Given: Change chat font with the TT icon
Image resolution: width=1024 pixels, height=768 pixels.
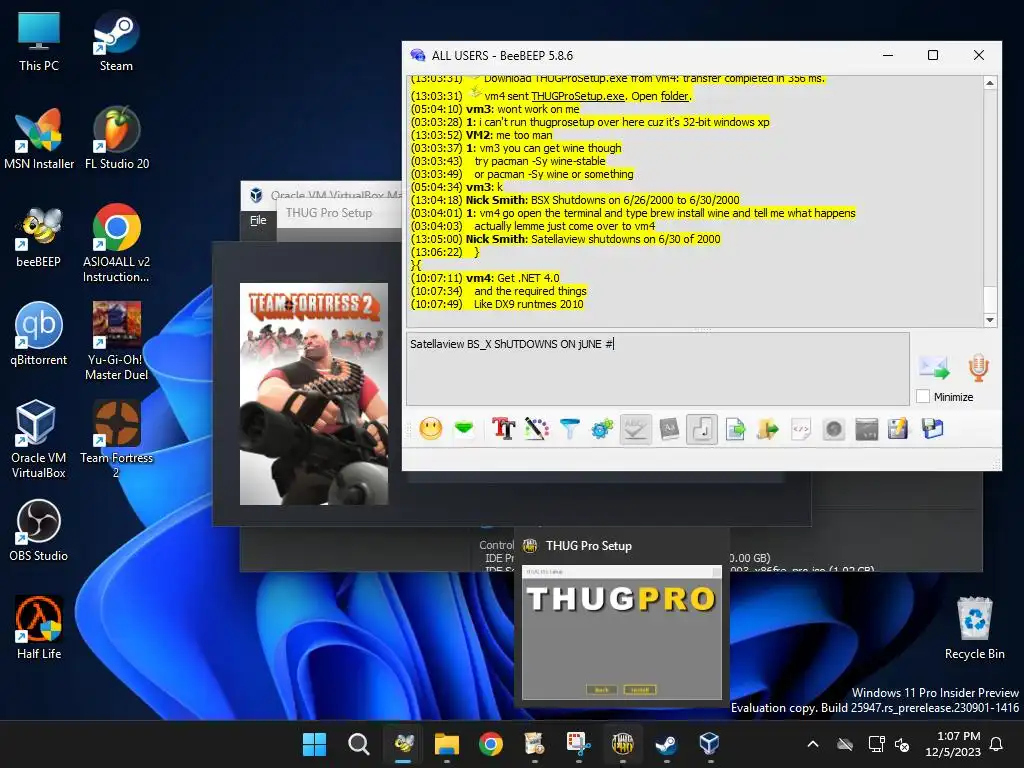Looking at the screenshot, I should (x=504, y=429).
